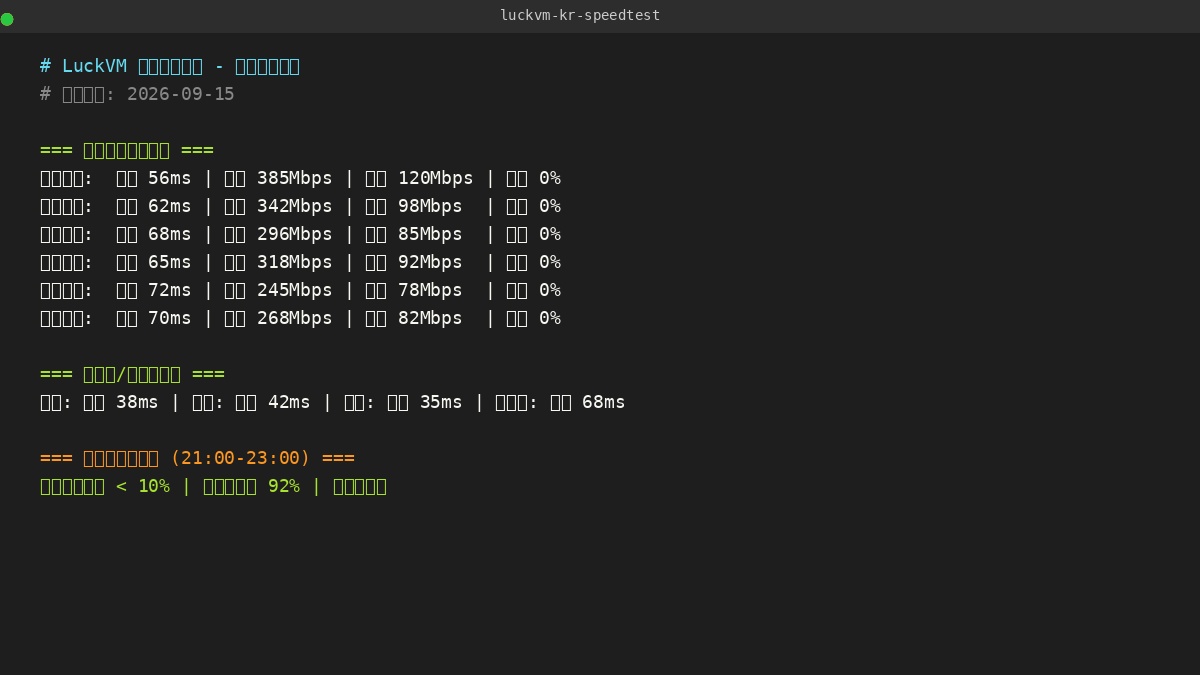Select the 92Mbps speed value

coord(430,262)
